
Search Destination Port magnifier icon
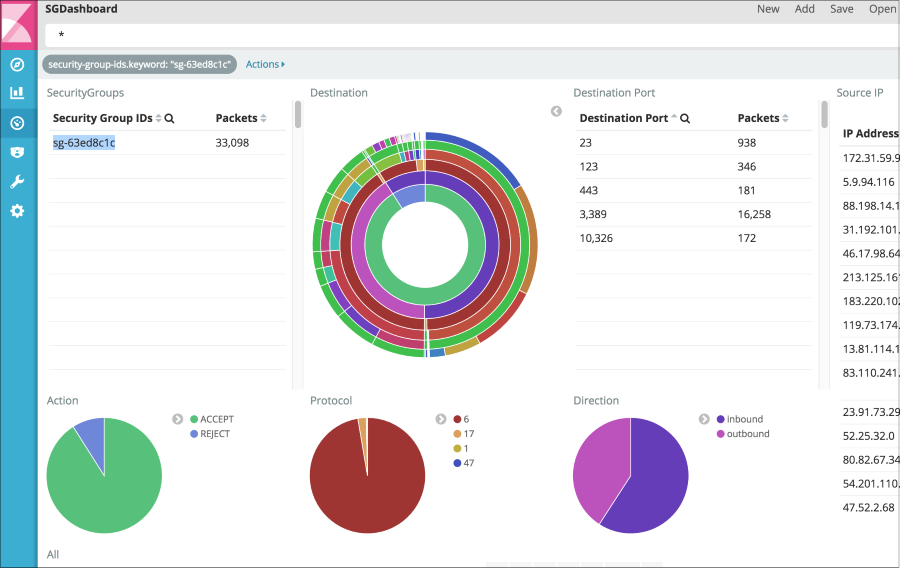[x=685, y=118]
